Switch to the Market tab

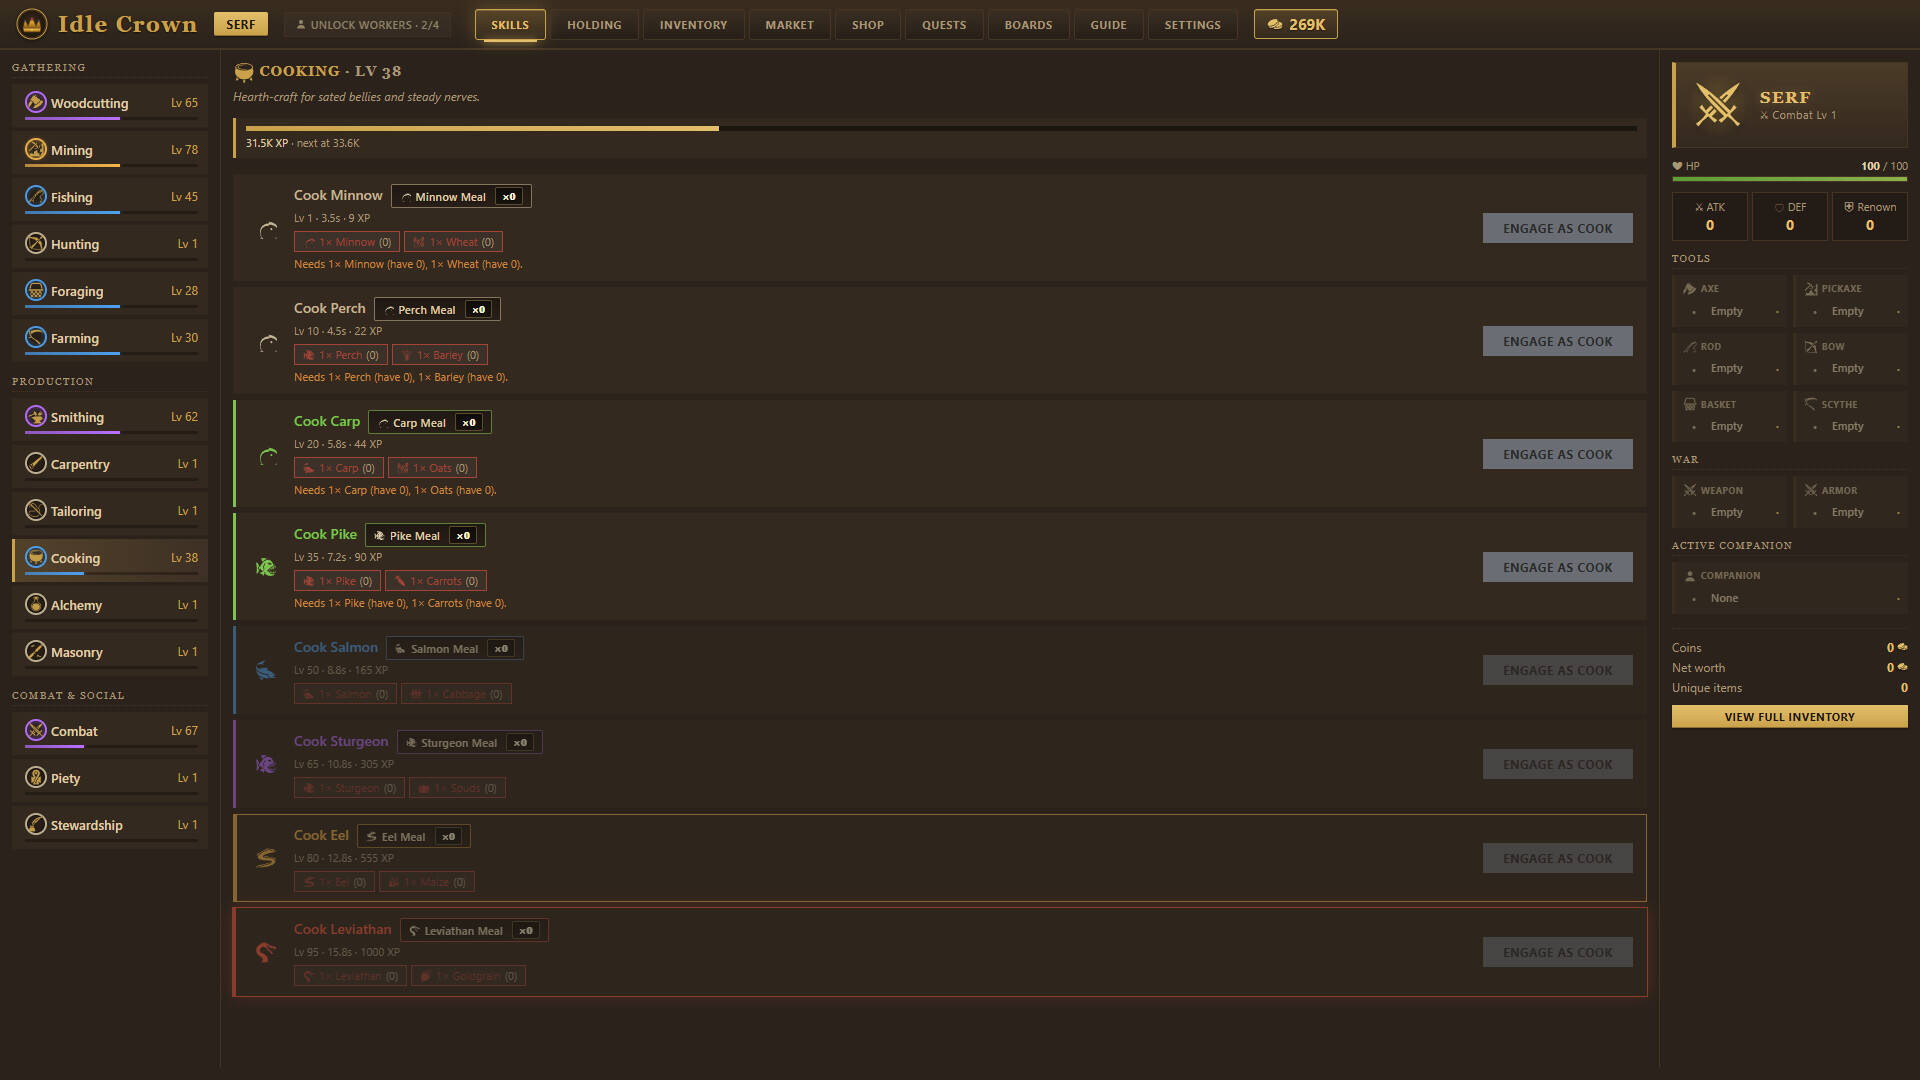pyautogui.click(x=789, y=25)
